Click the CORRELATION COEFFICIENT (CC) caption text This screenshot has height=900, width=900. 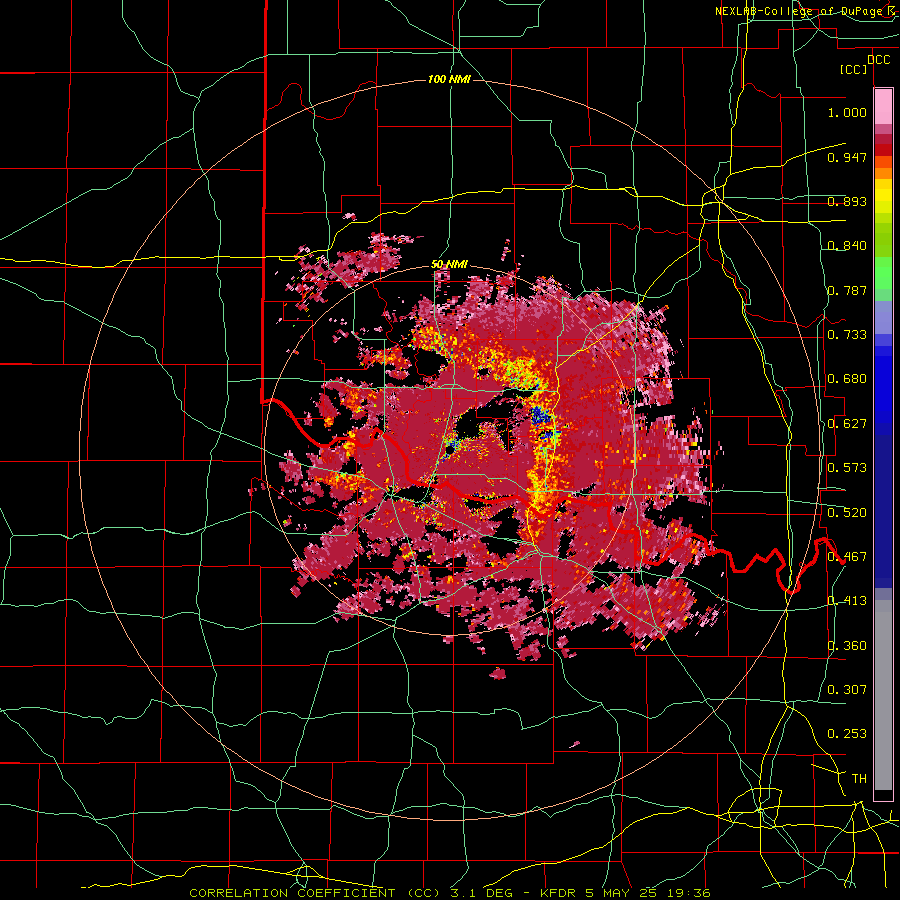314,893
